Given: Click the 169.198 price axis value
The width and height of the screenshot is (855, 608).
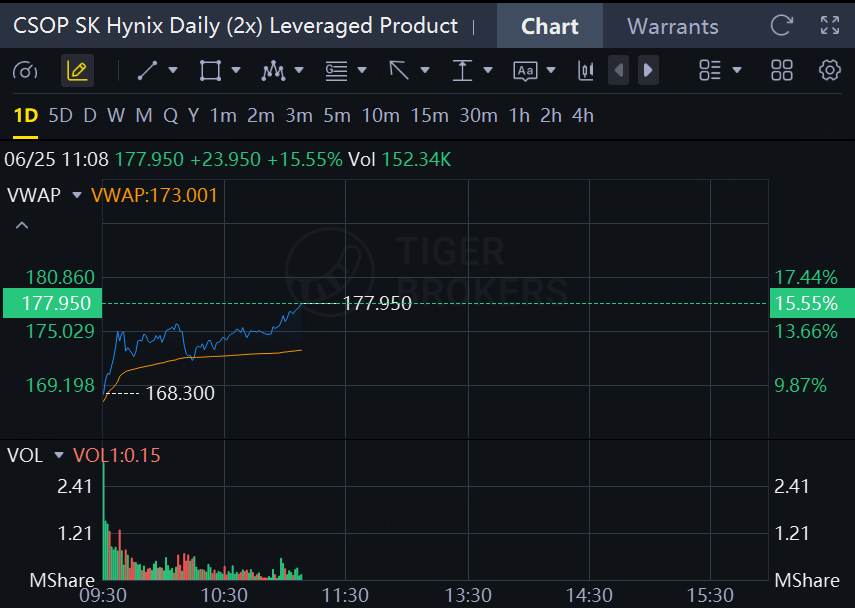Looking at the screenshot, I should point(61,386).
